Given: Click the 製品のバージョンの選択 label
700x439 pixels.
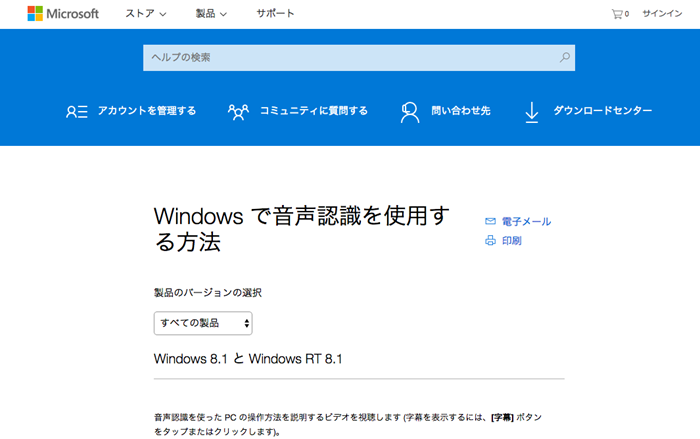Looking at the screenshot, I should tap(208, 293).
